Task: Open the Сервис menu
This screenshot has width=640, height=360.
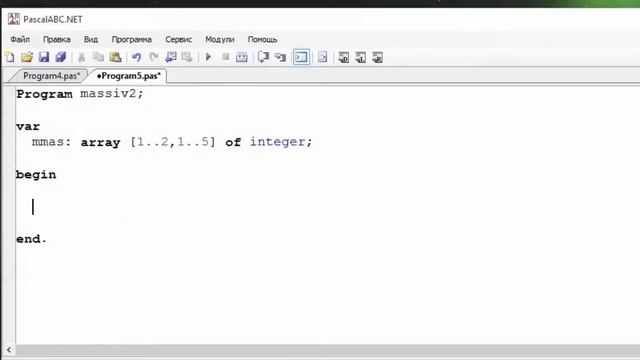Action: point(178,40)
